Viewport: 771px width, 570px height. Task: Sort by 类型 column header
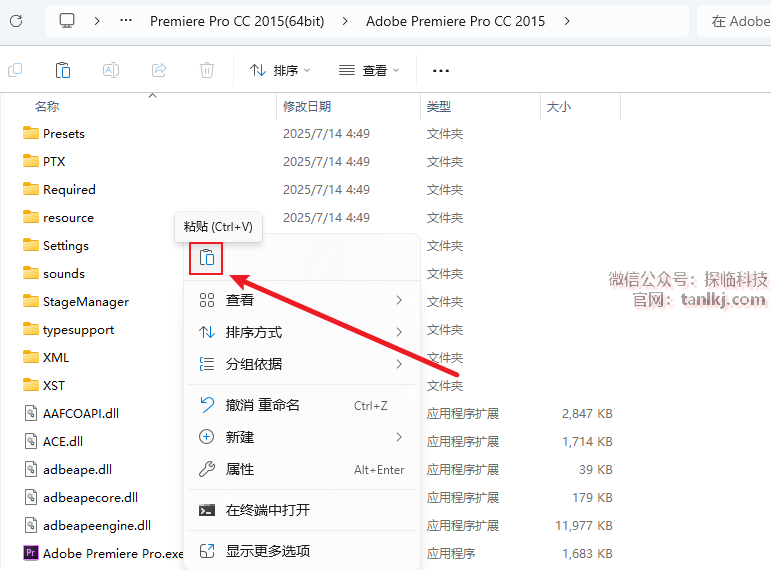[x=439, y=106]
